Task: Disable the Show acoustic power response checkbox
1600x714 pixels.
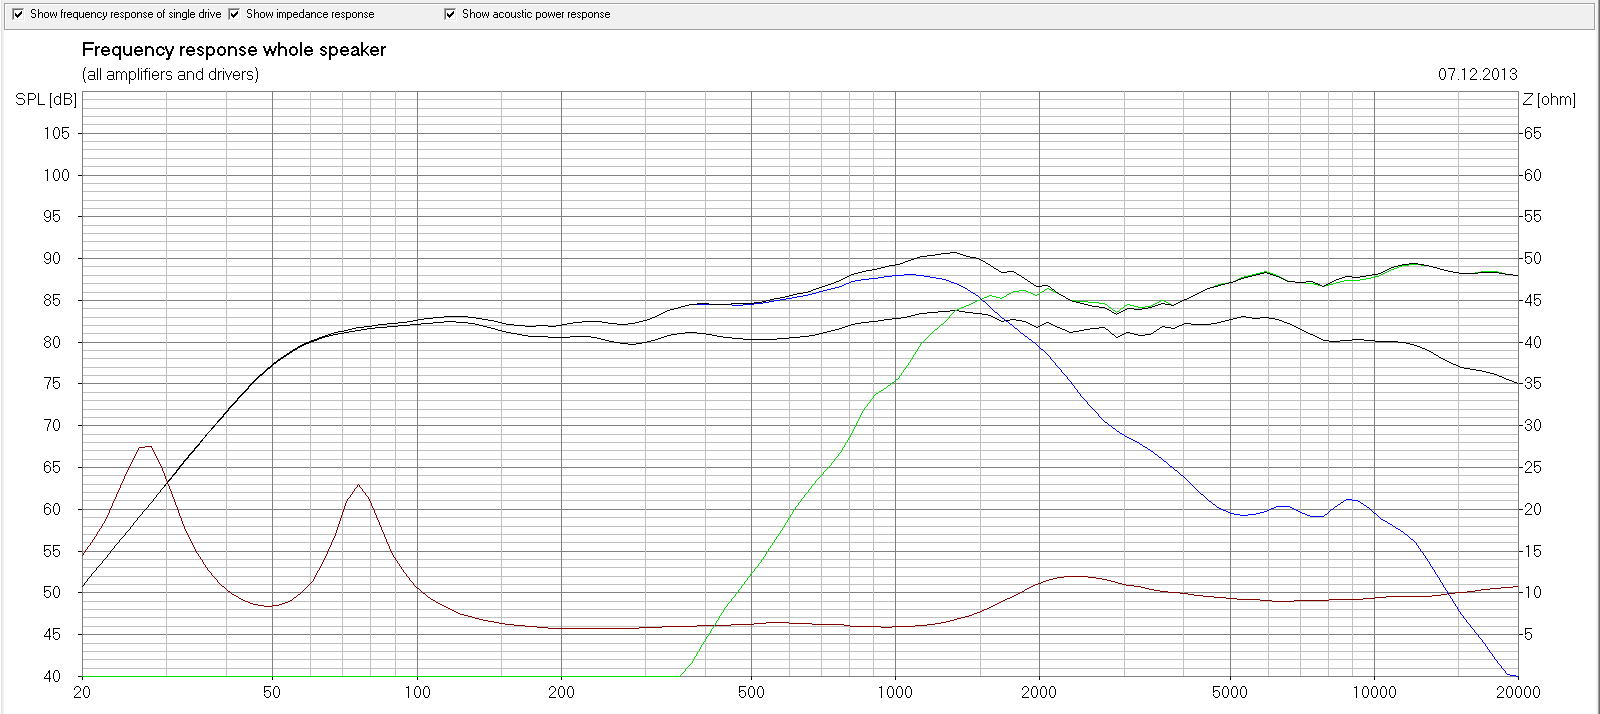Action: click(x=450, y=14)
